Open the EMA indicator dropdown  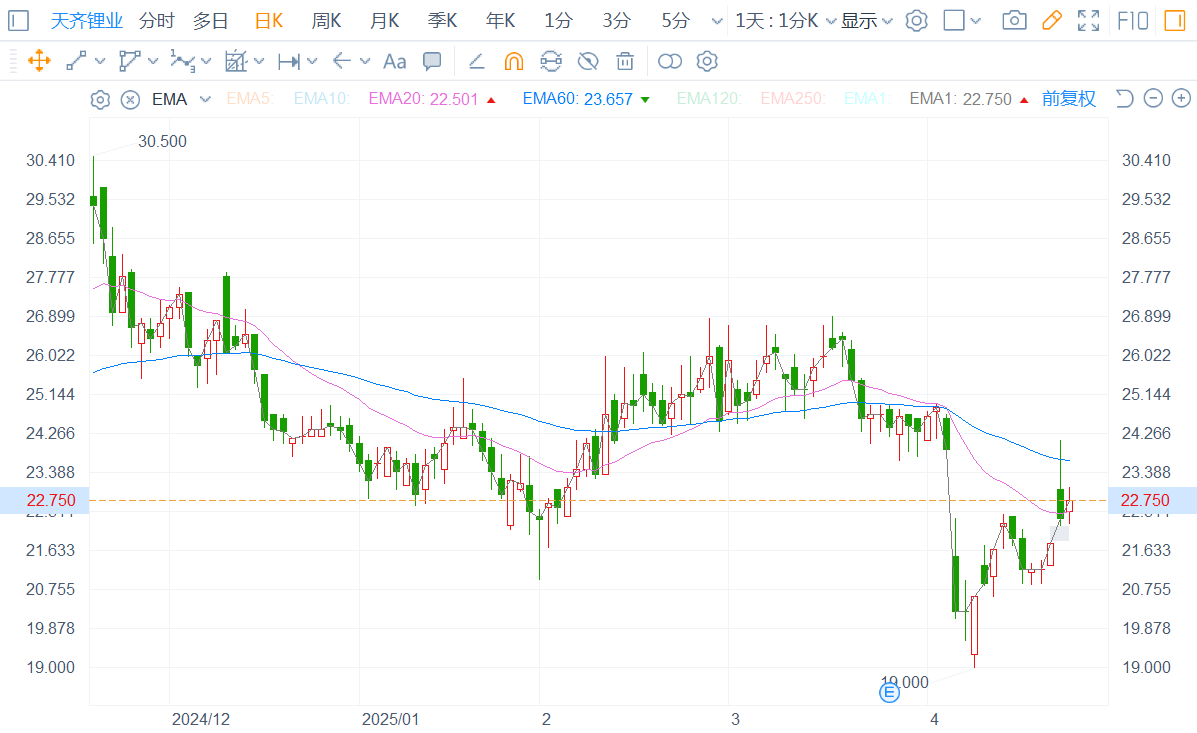click(x=181, y=99)
